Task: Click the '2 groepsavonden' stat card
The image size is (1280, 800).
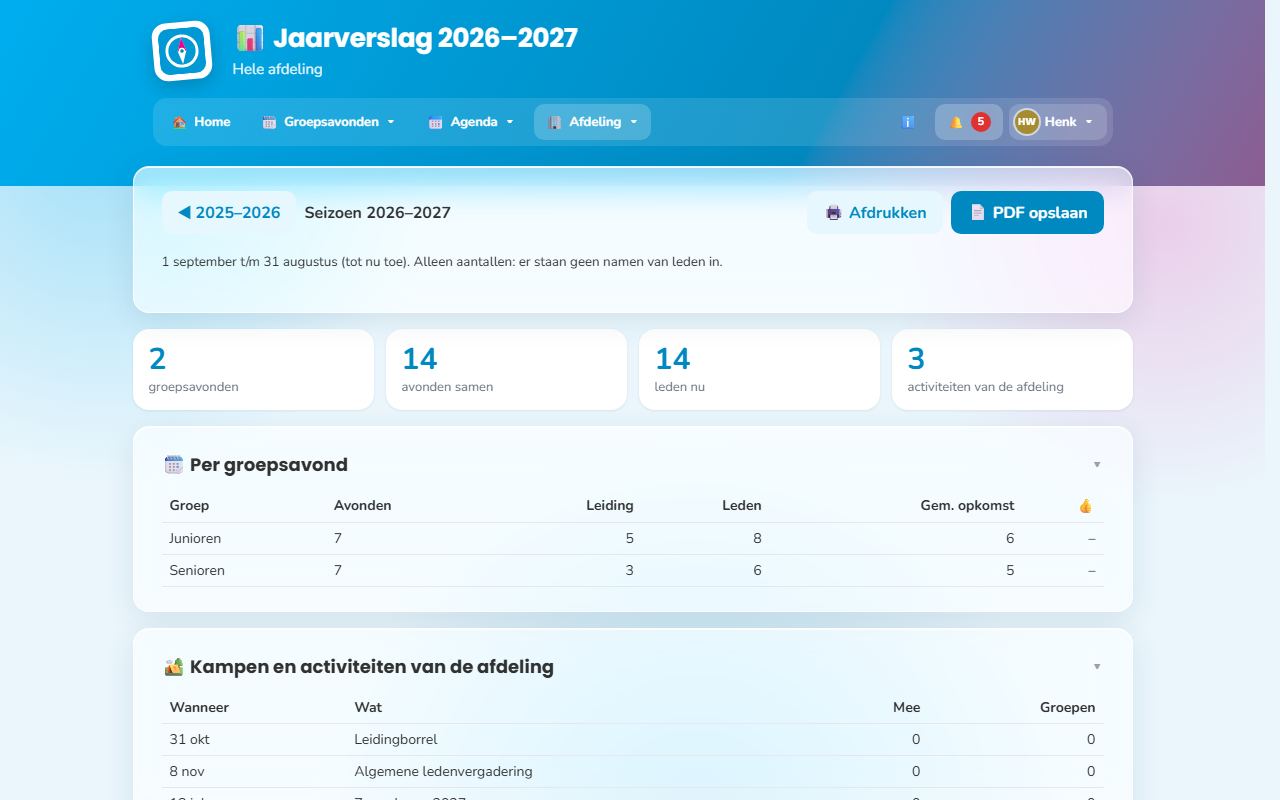Action: click(253, 370)
